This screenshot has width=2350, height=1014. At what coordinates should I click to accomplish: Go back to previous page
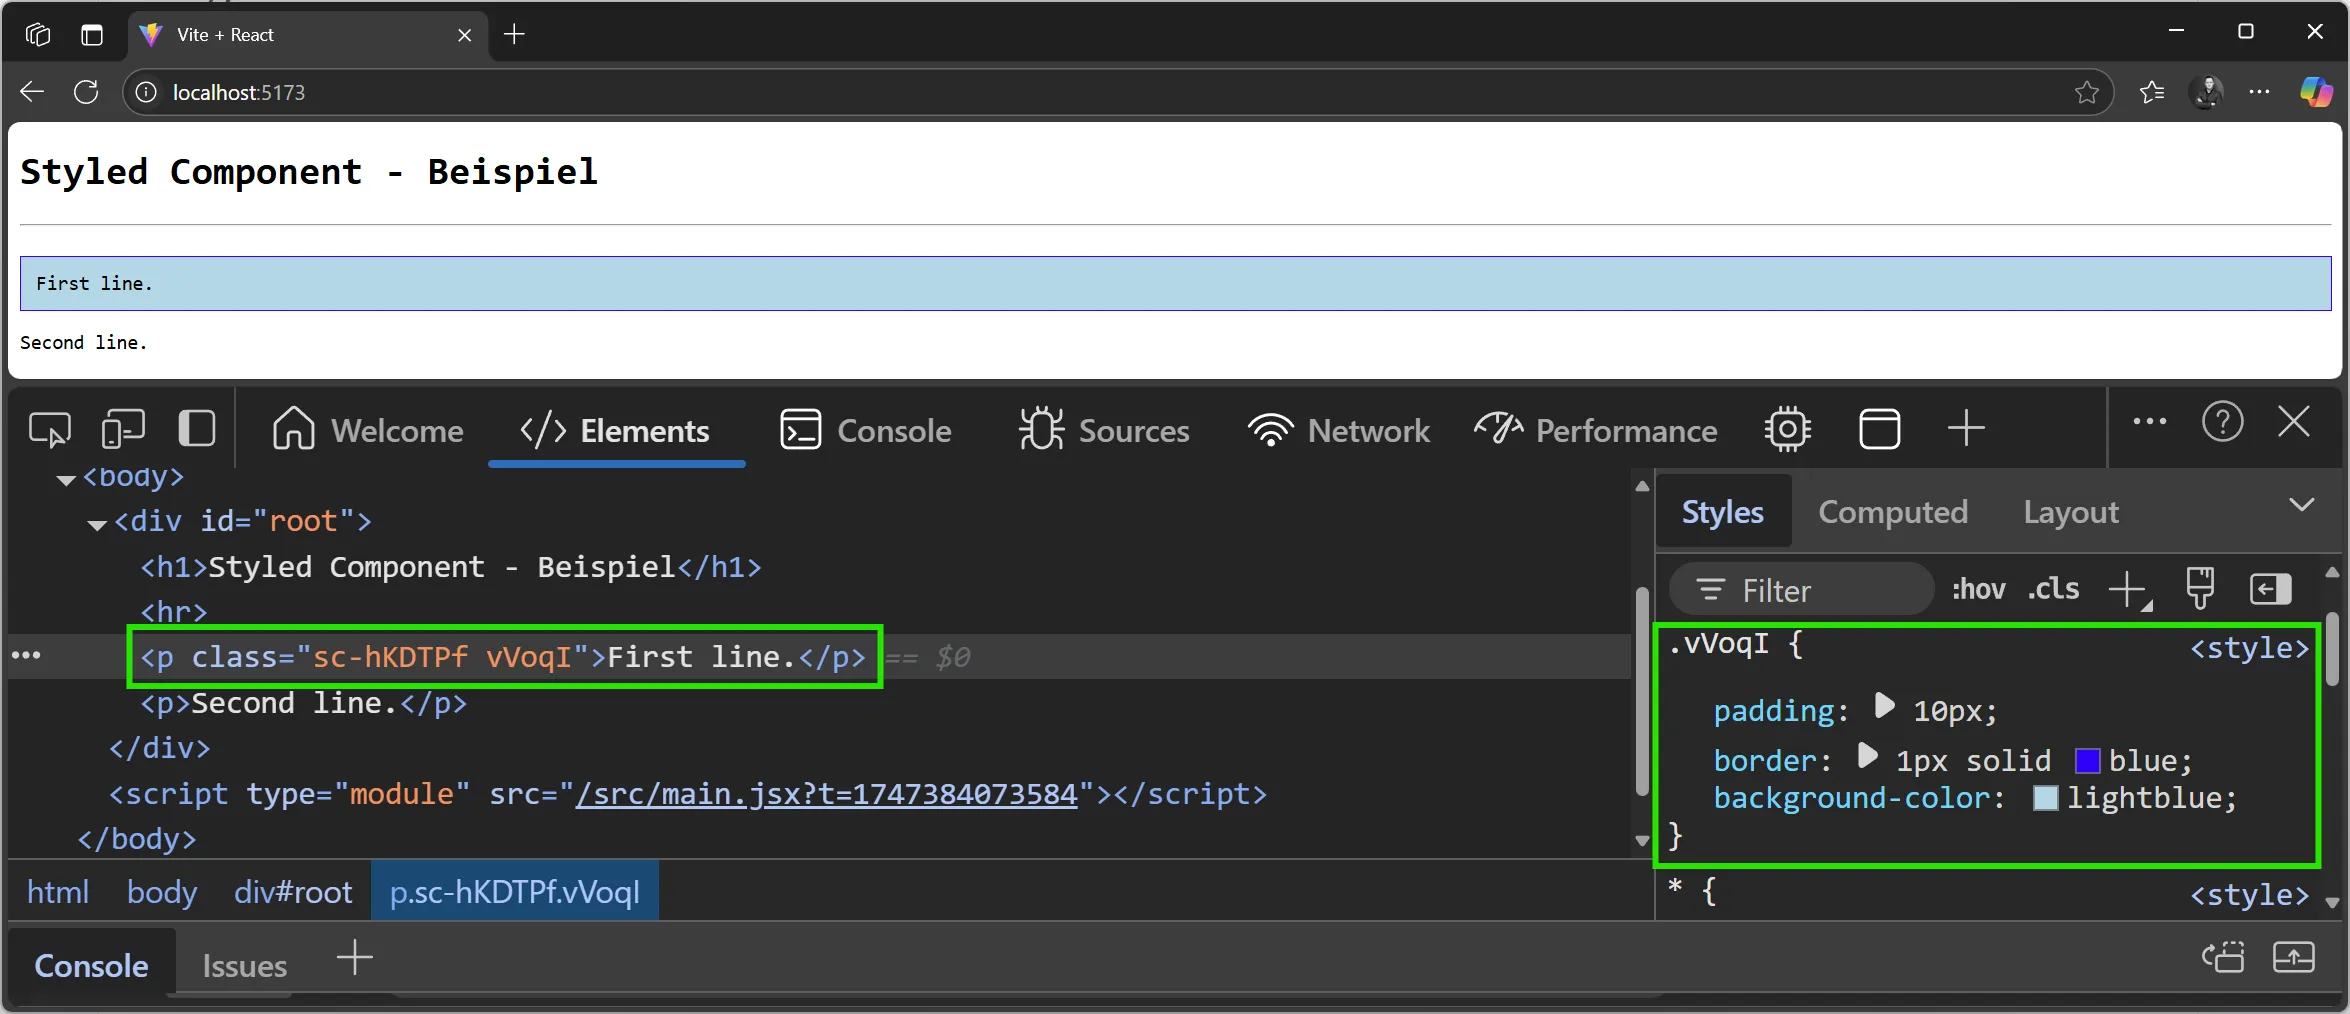[x=32, y=92]
